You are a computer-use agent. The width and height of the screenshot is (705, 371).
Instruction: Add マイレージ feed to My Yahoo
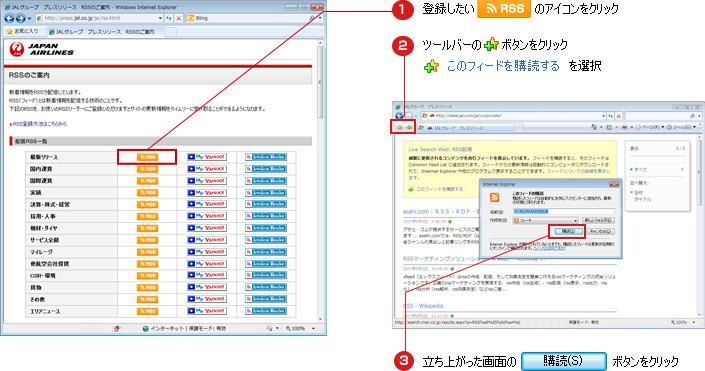tap(207, 252)
